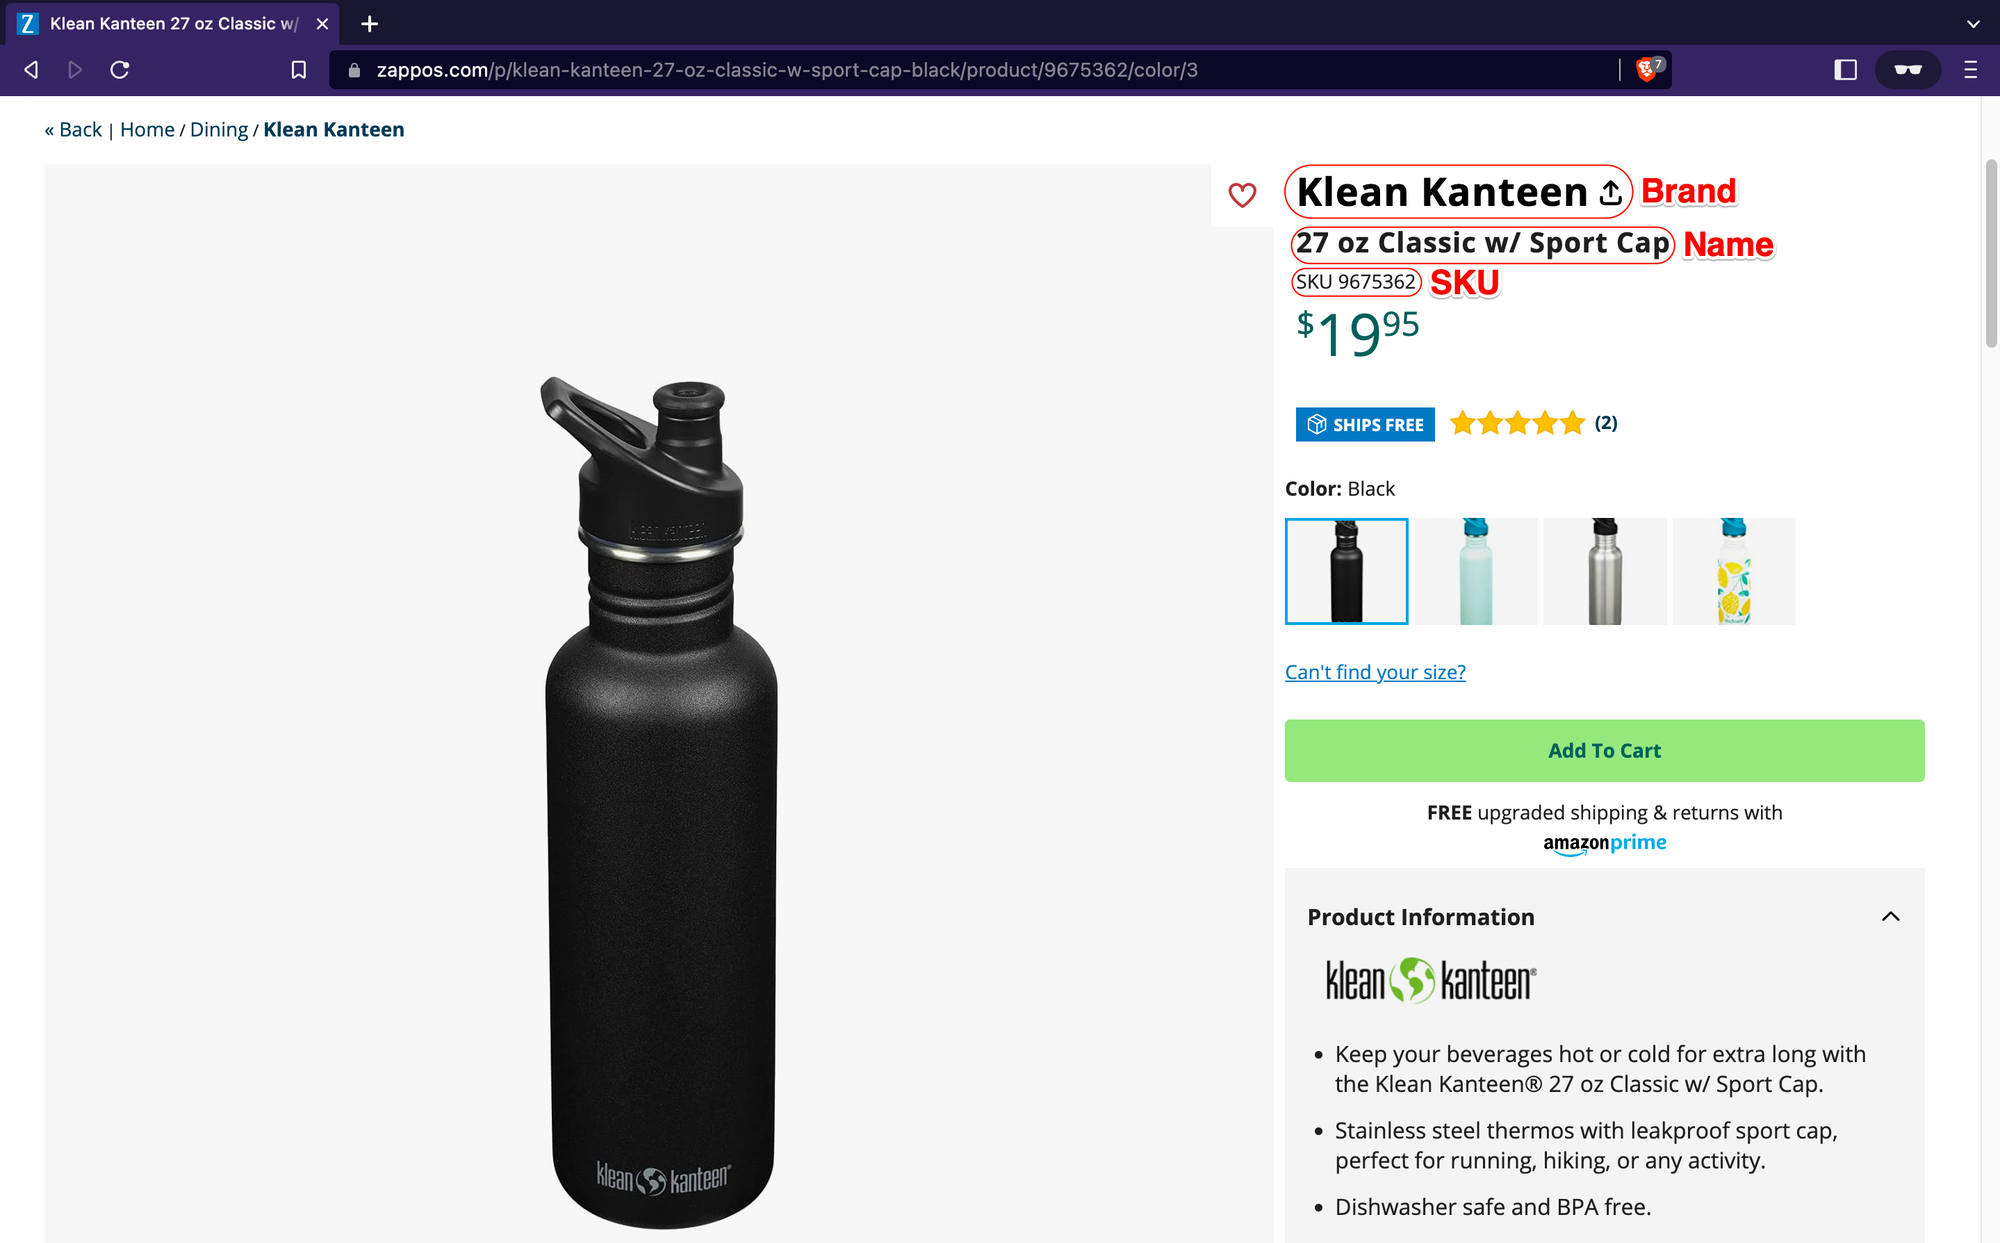This screenshot has height=1243, width=2000.
Task: Open the browser hamburger menu
Action: click(x=1971, y=70)
